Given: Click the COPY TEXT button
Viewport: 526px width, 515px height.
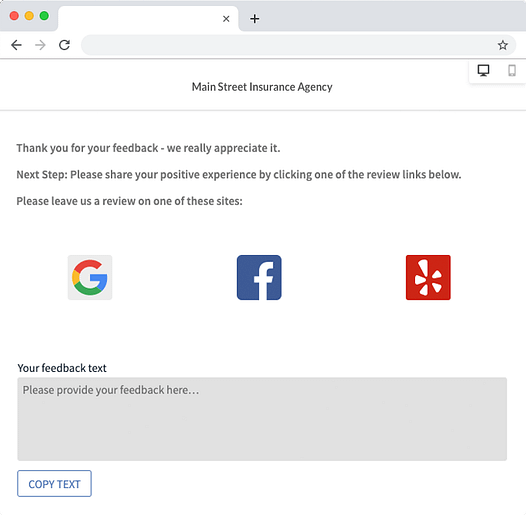Looking at the screenshot, I should 54,483.
